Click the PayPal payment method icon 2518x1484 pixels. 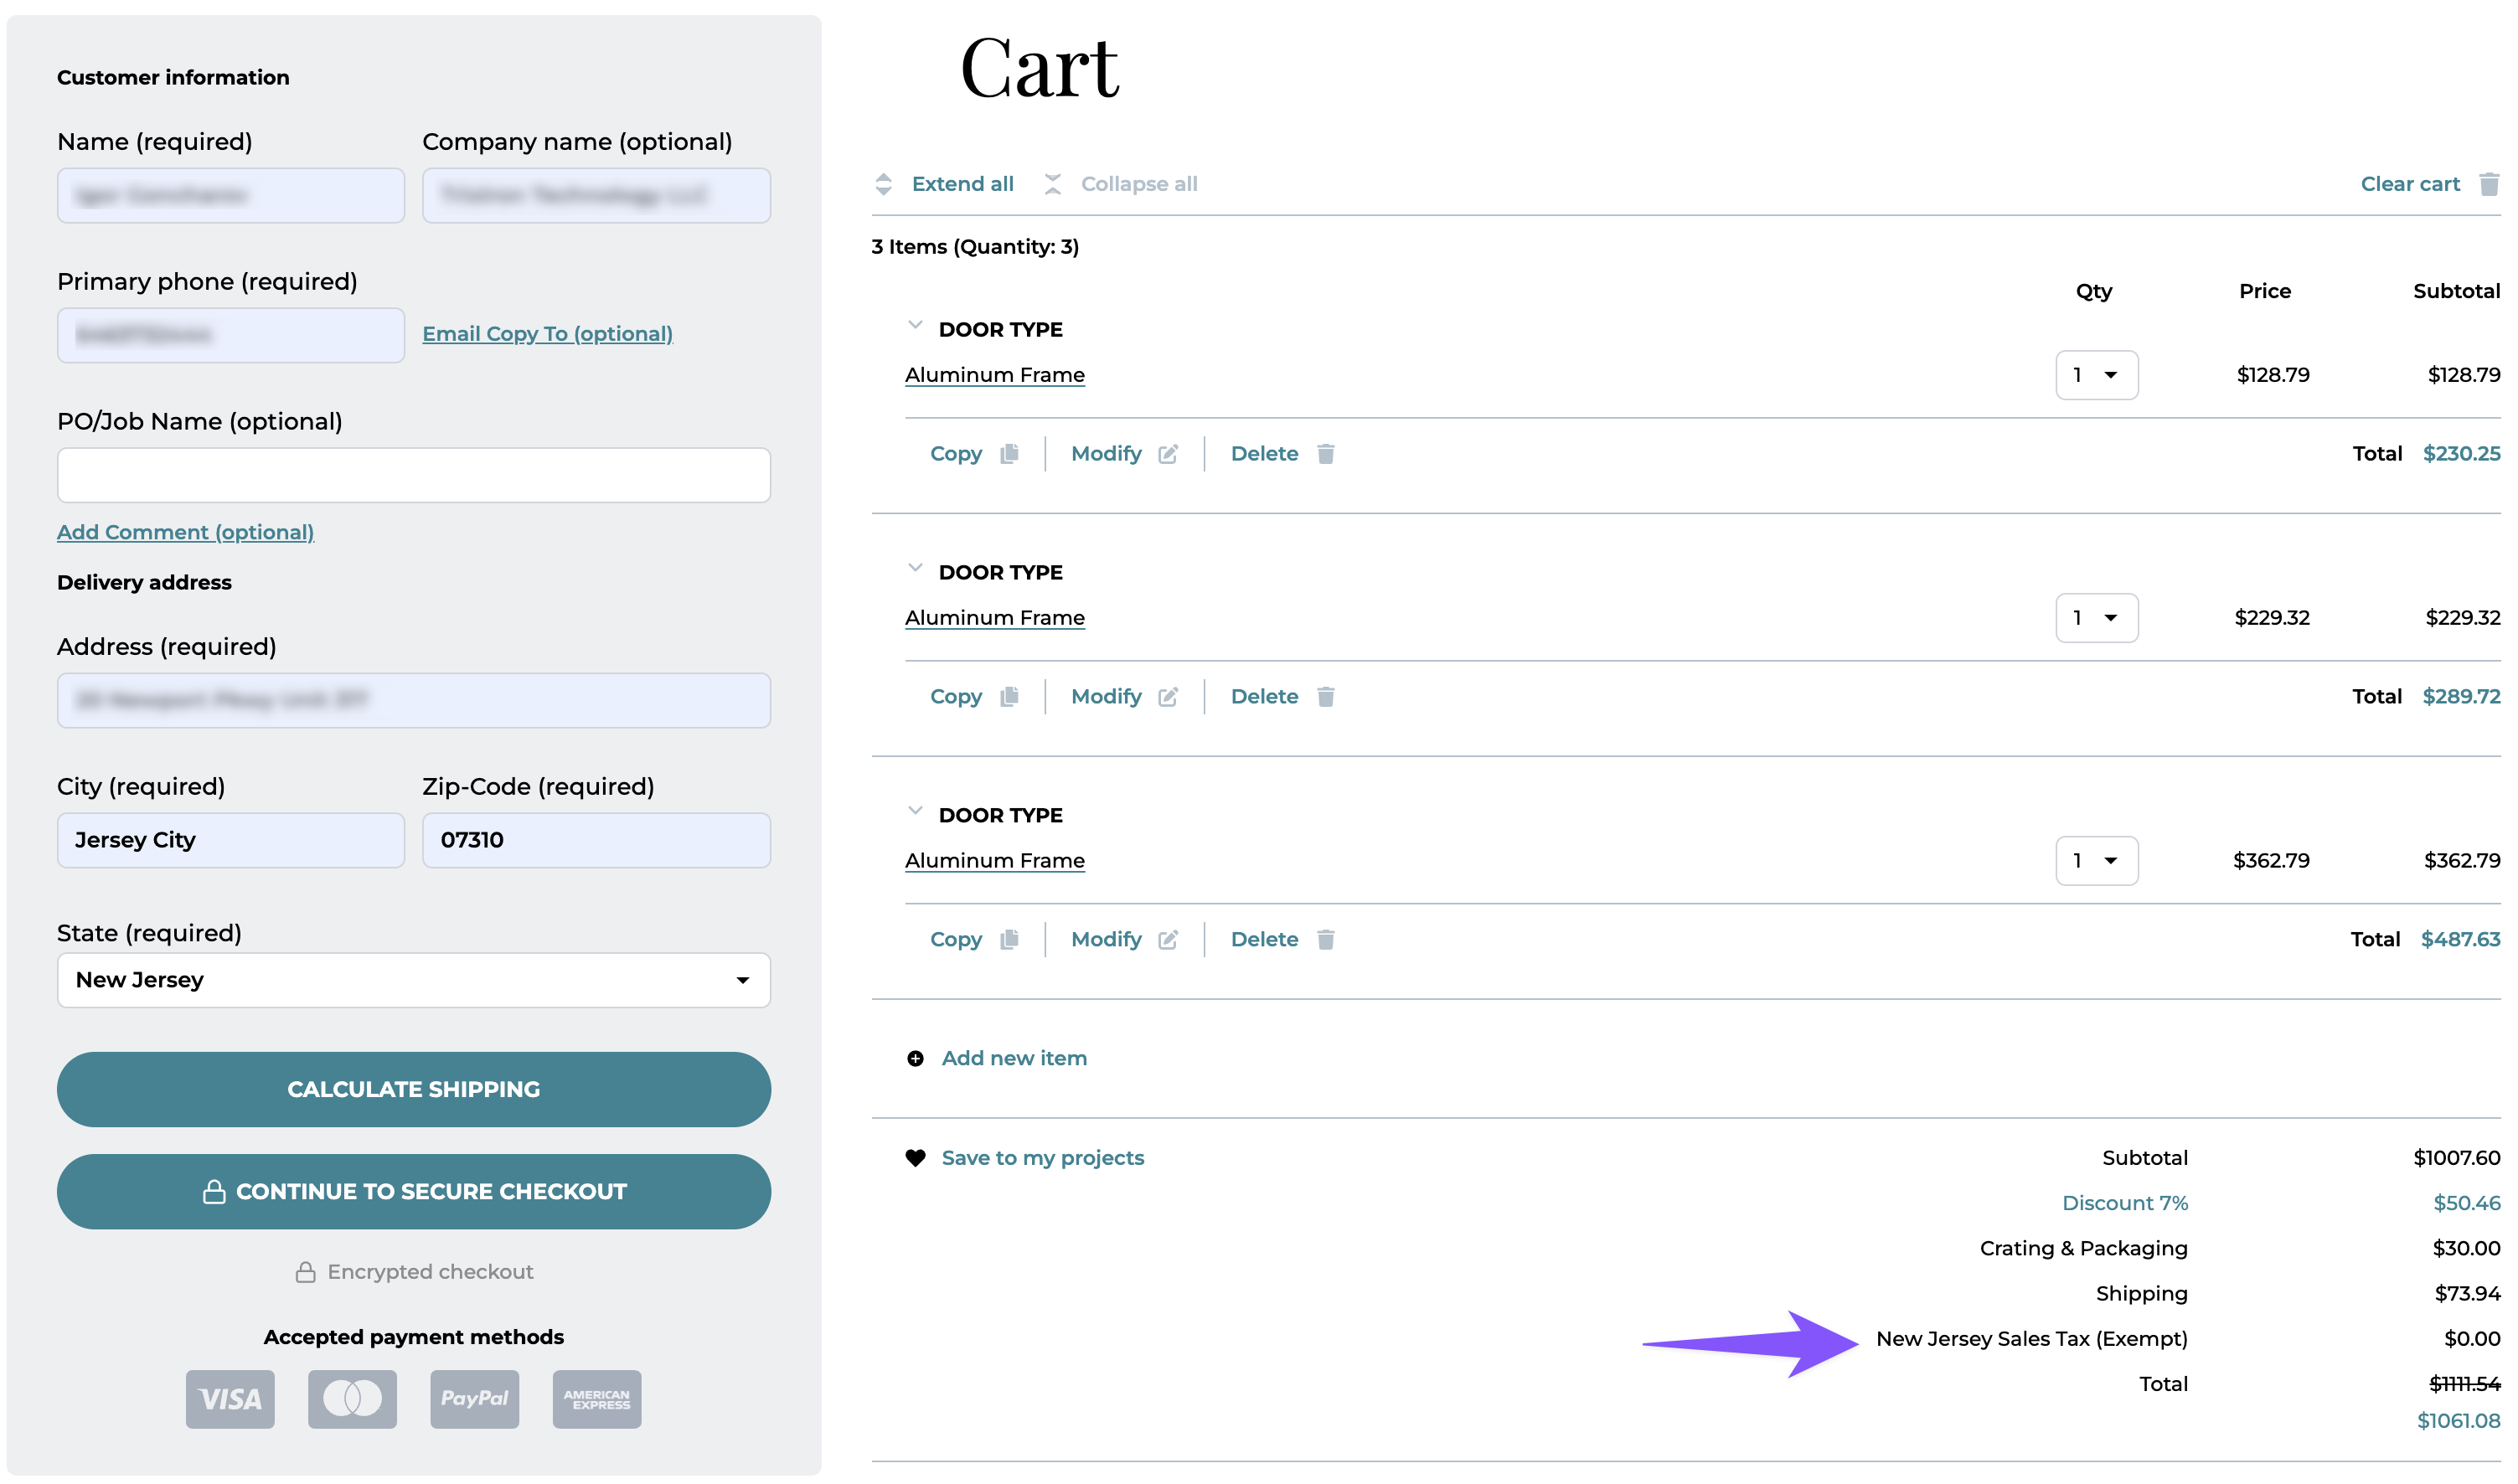[474, 1399]
